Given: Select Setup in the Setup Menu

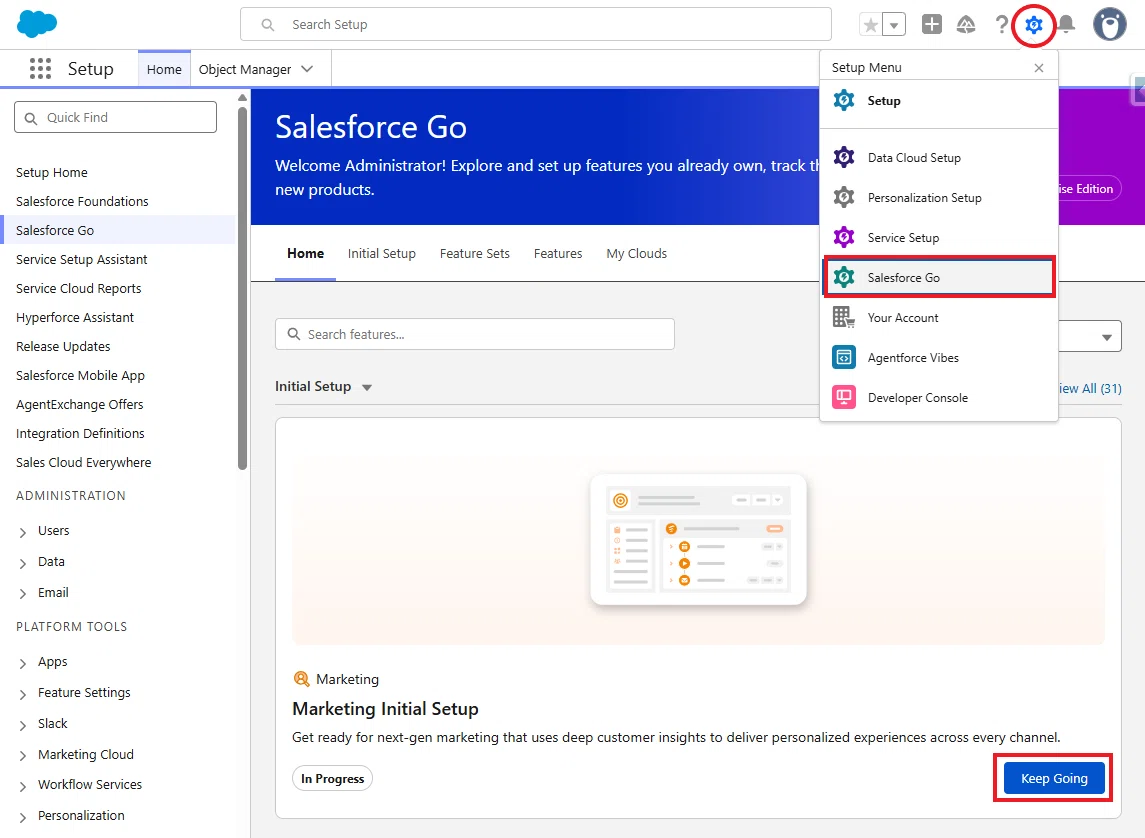Looking at the screenshot, I should point(939,101).
